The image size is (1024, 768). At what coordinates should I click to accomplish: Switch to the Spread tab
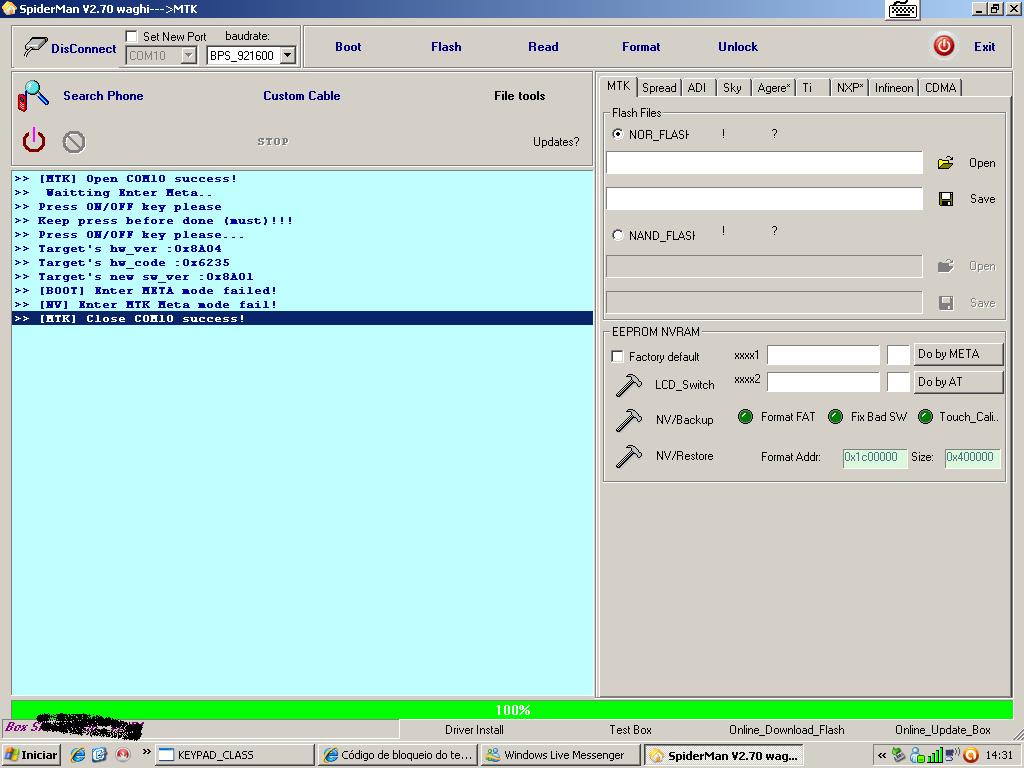(659, 88)
